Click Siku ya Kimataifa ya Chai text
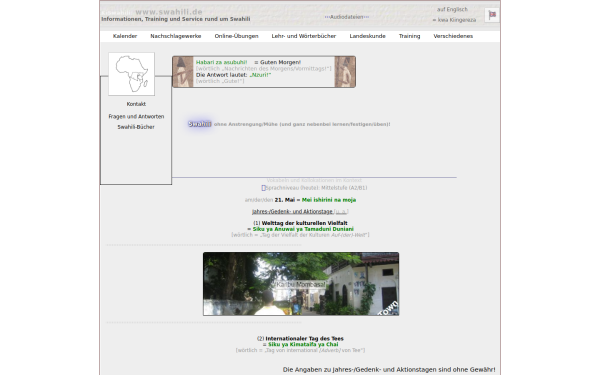600x375 pixels. click(303, 344)
